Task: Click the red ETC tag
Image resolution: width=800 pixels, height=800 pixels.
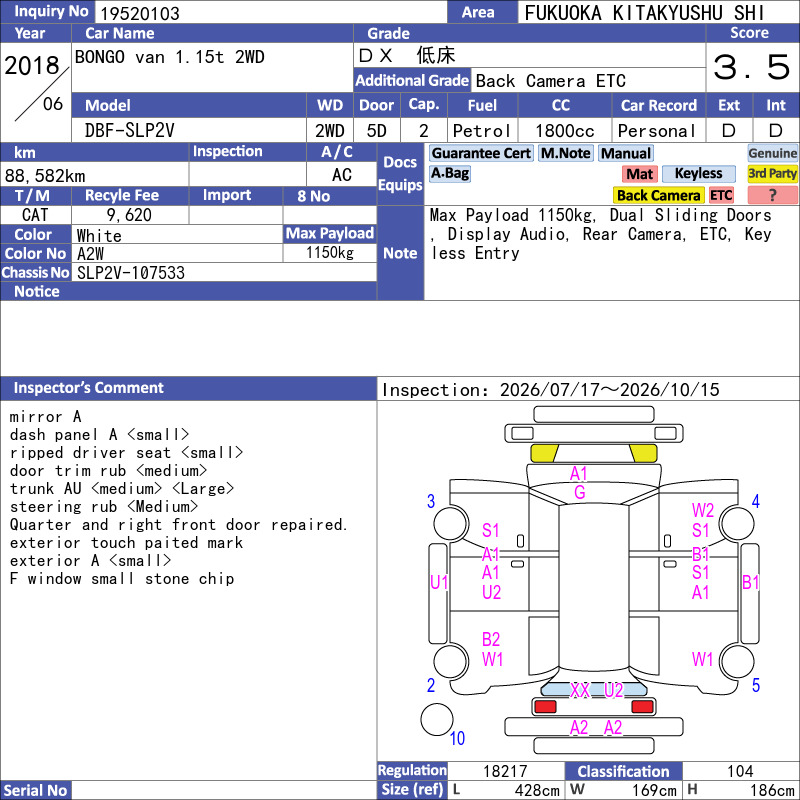Action: point(721,195)
